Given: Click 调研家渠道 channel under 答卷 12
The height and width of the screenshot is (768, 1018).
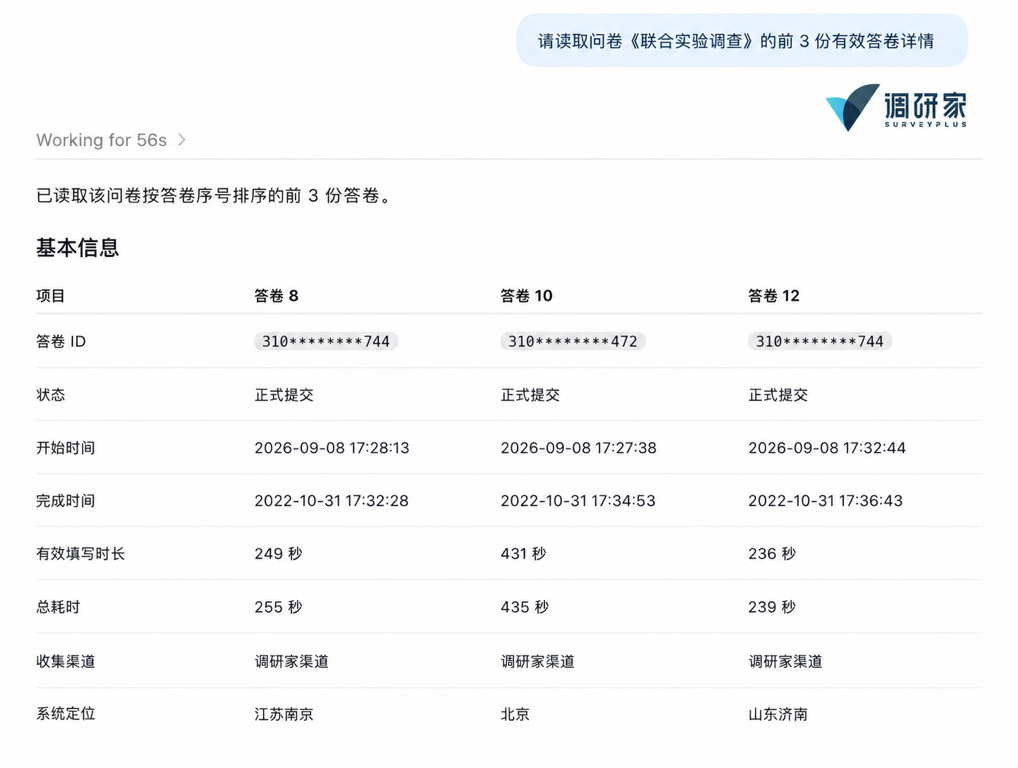Looking at the screenshot, I should (x=786, y=661).
